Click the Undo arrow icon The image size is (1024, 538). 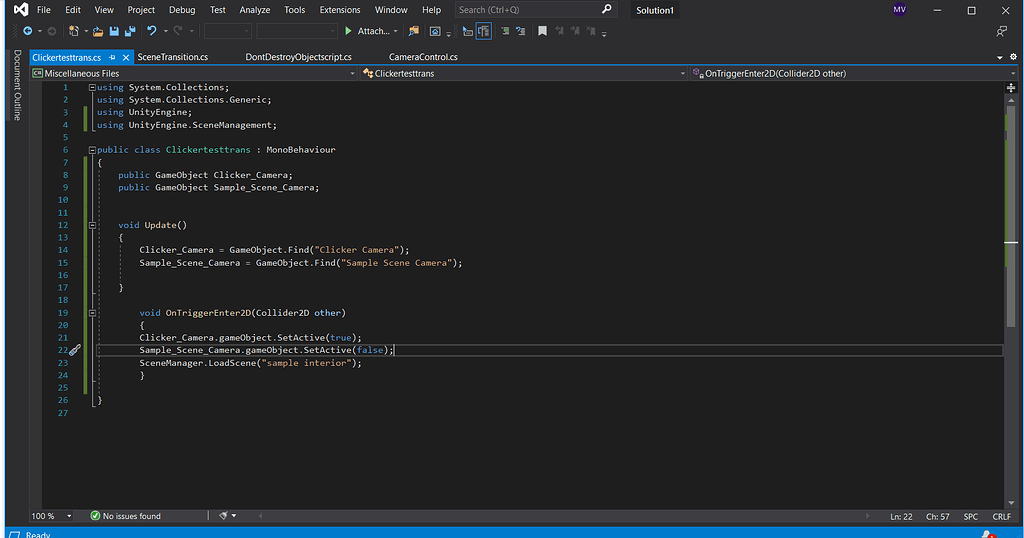[152, 31]
